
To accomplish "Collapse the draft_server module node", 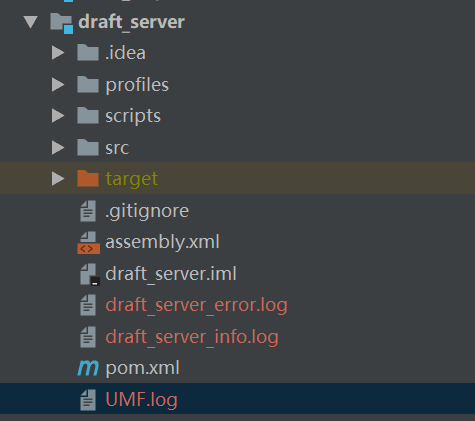I will coord(31,22).
